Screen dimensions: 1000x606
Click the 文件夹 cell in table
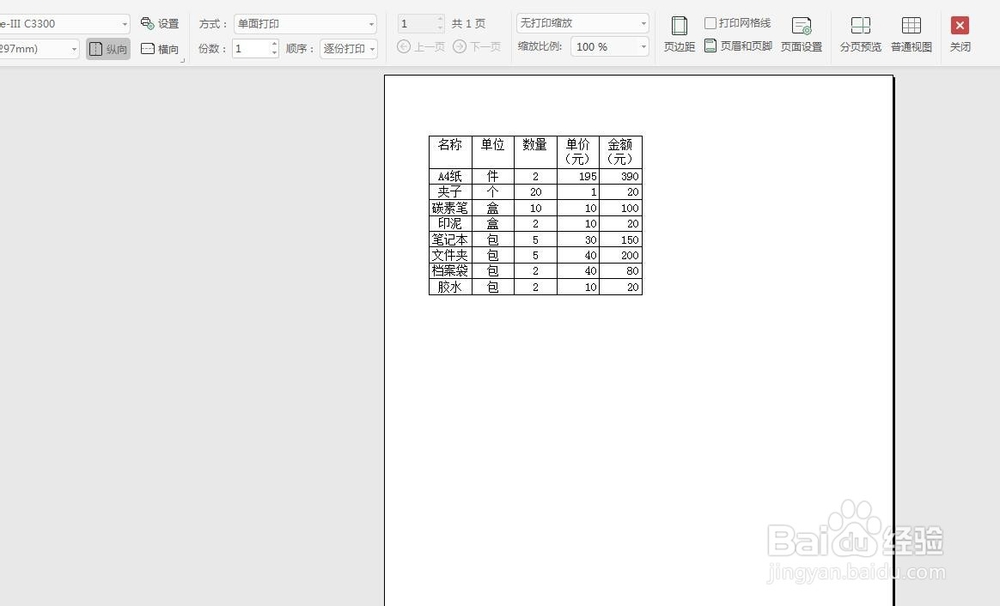coord(450,255)
